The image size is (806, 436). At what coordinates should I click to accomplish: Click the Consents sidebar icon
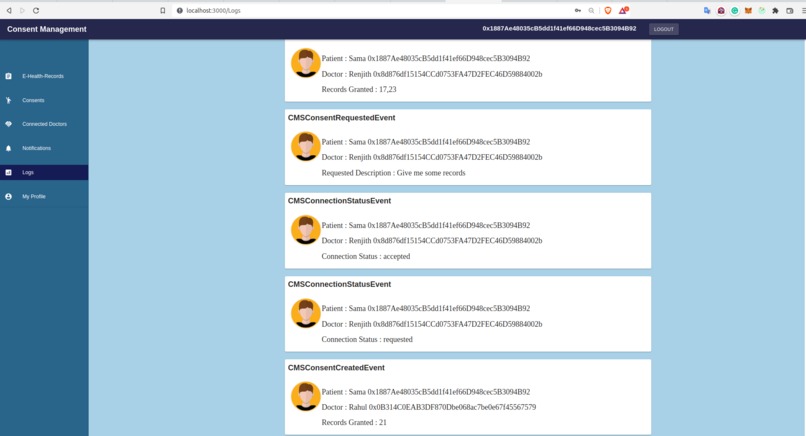coord(8,100)
